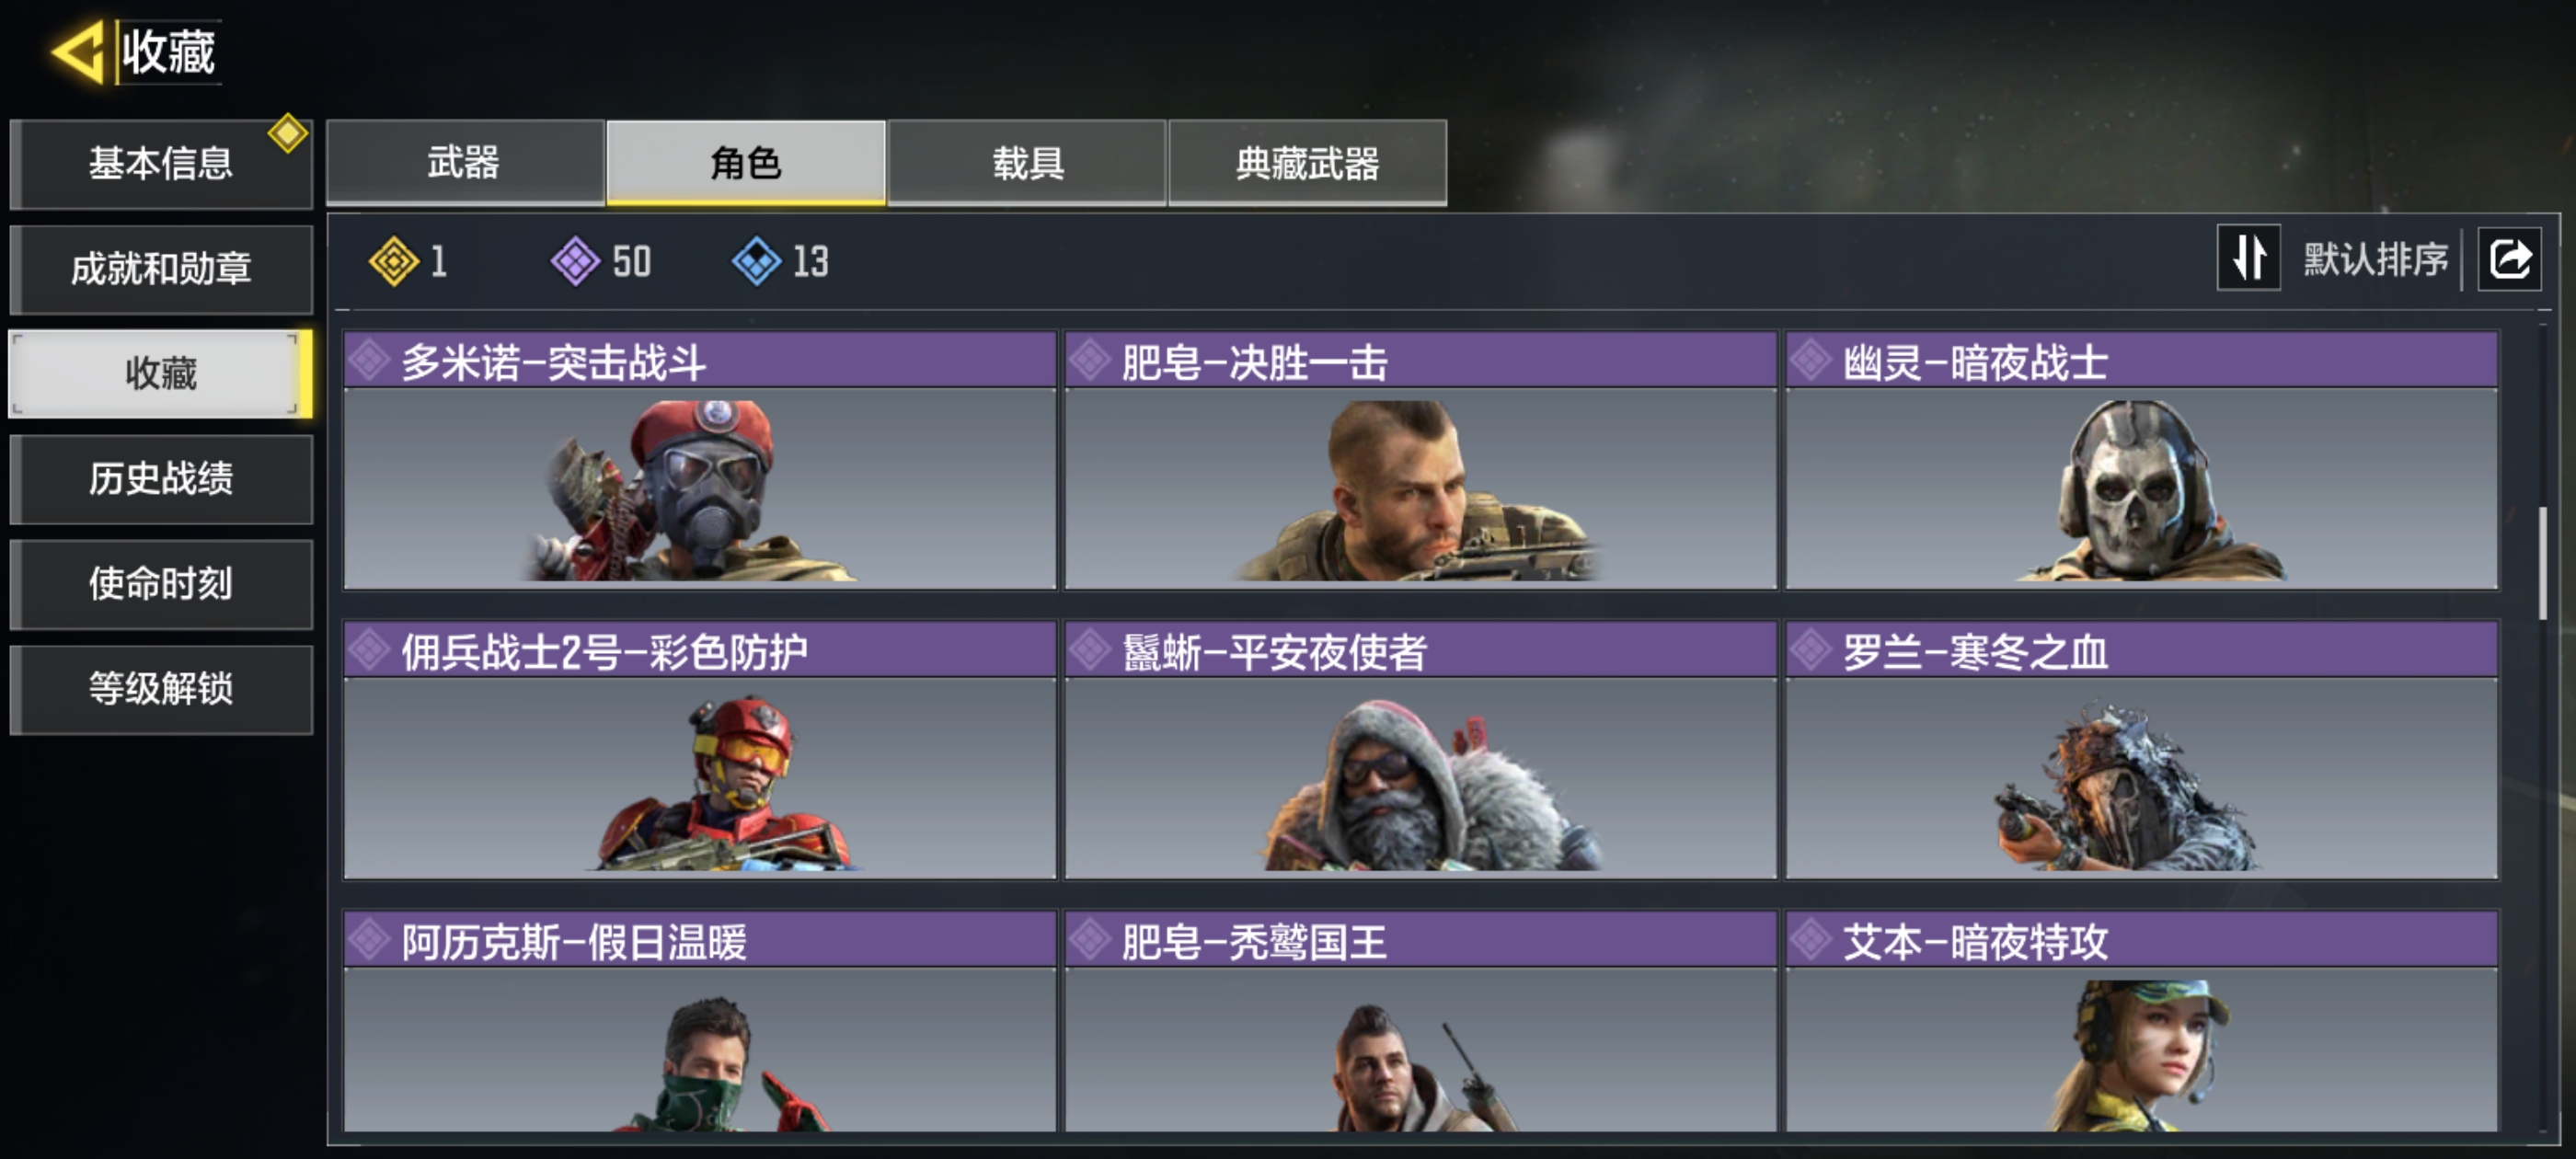Switch to the 载具 tab
The width and height of the screenshot is (2576, 1159).
tap(1027, 163)
